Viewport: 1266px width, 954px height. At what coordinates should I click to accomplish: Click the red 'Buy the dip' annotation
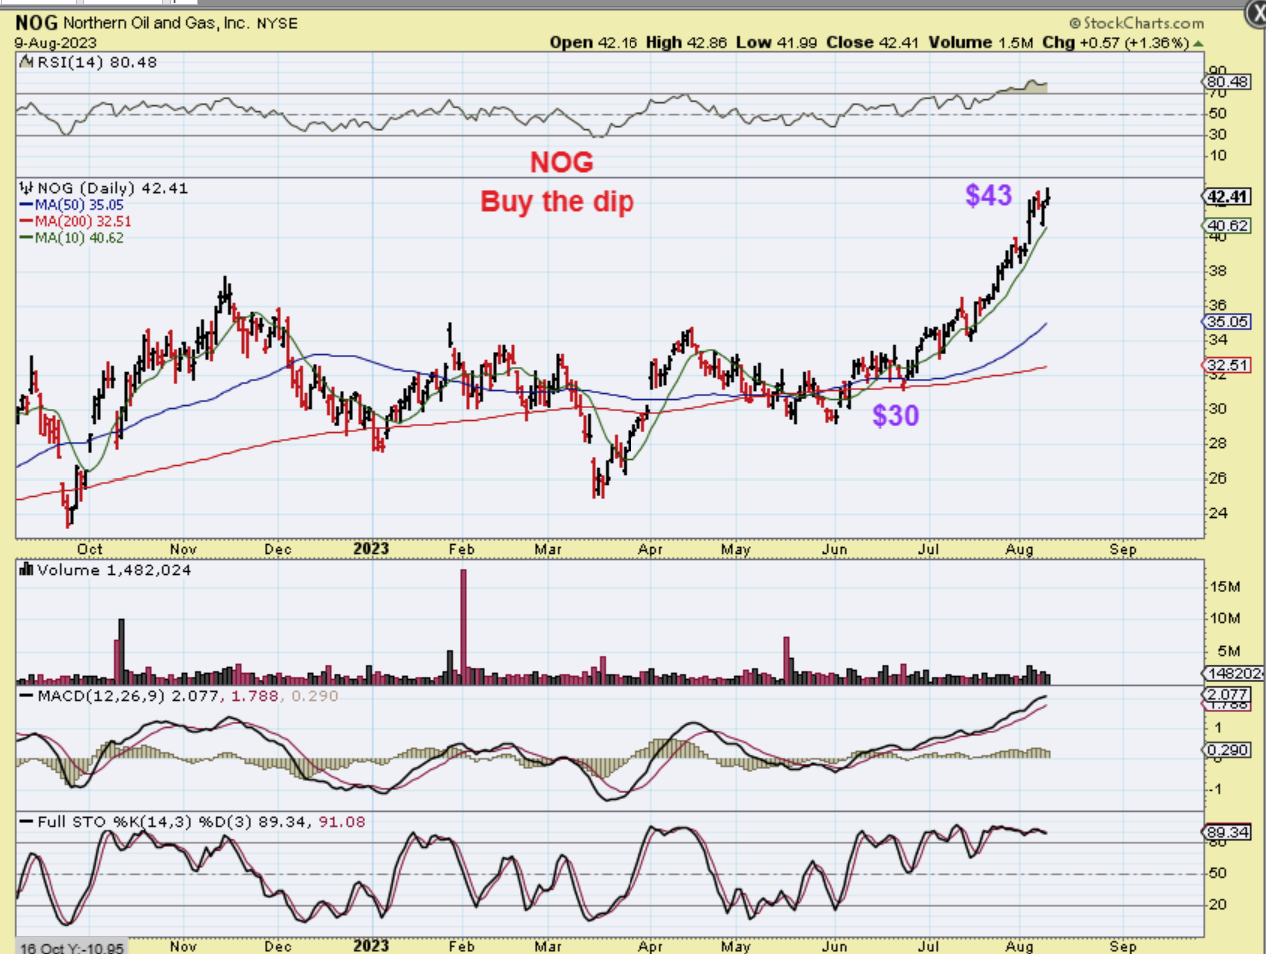pos(557,201)
